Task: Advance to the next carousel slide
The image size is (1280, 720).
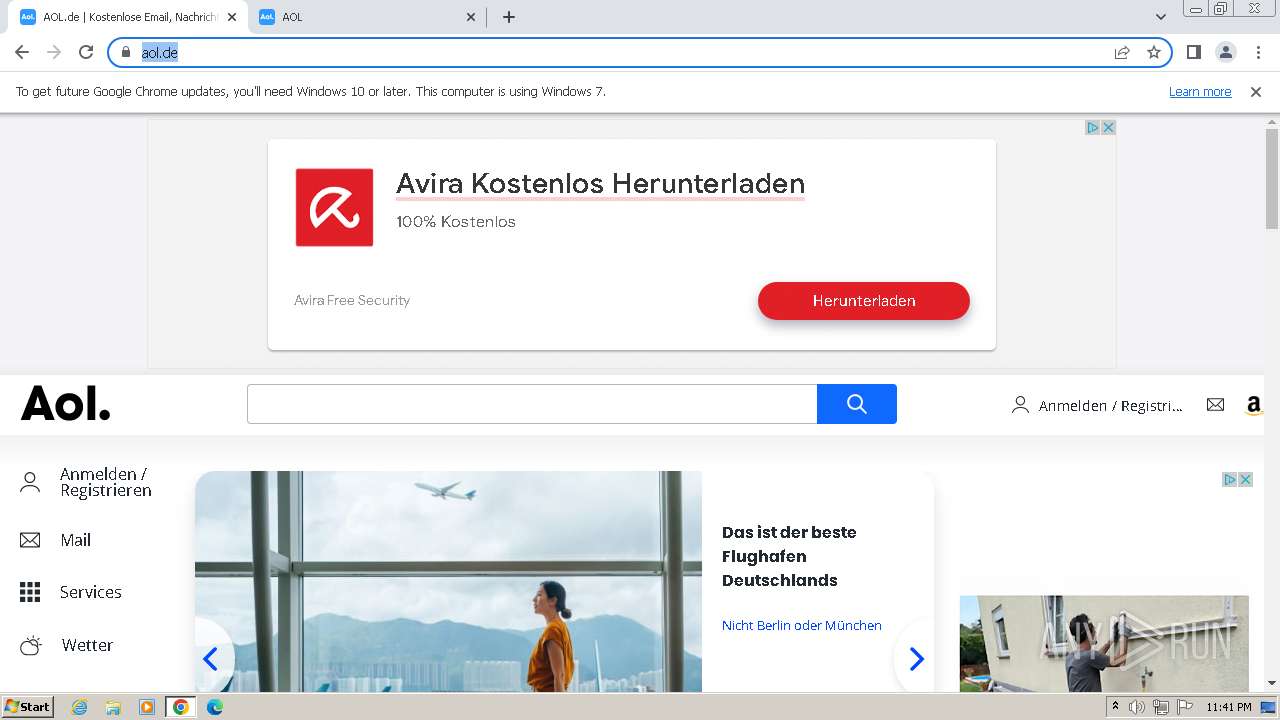Action: coord(917,658)
